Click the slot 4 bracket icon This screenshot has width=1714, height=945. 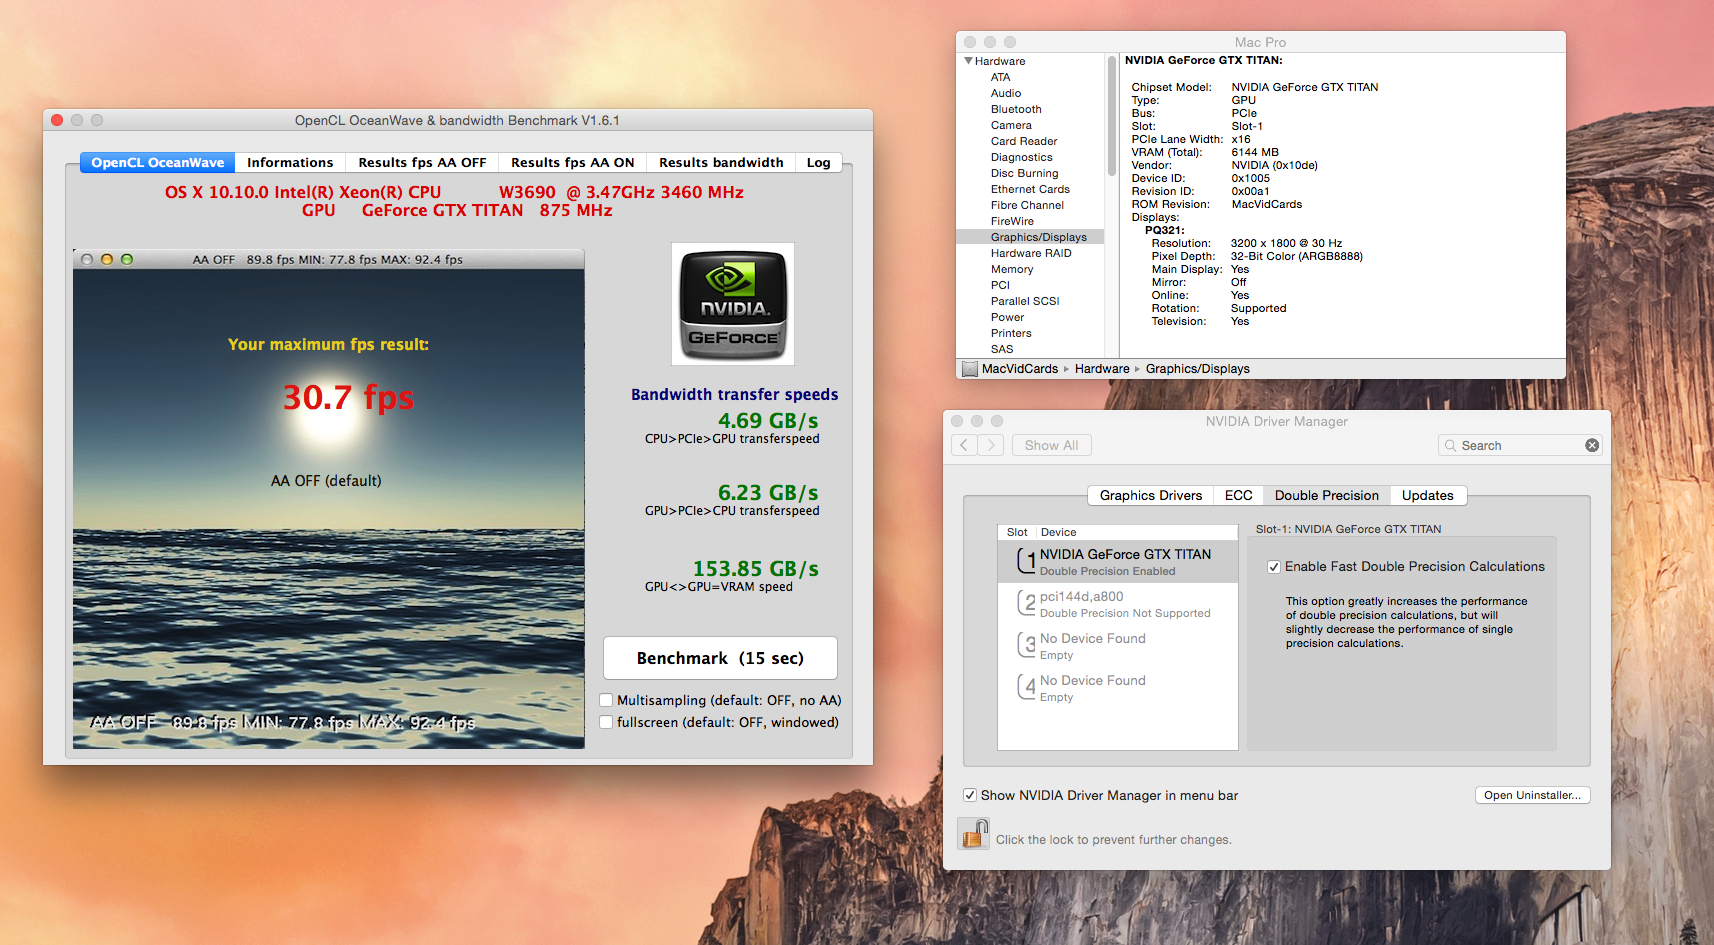point(1026,686)
